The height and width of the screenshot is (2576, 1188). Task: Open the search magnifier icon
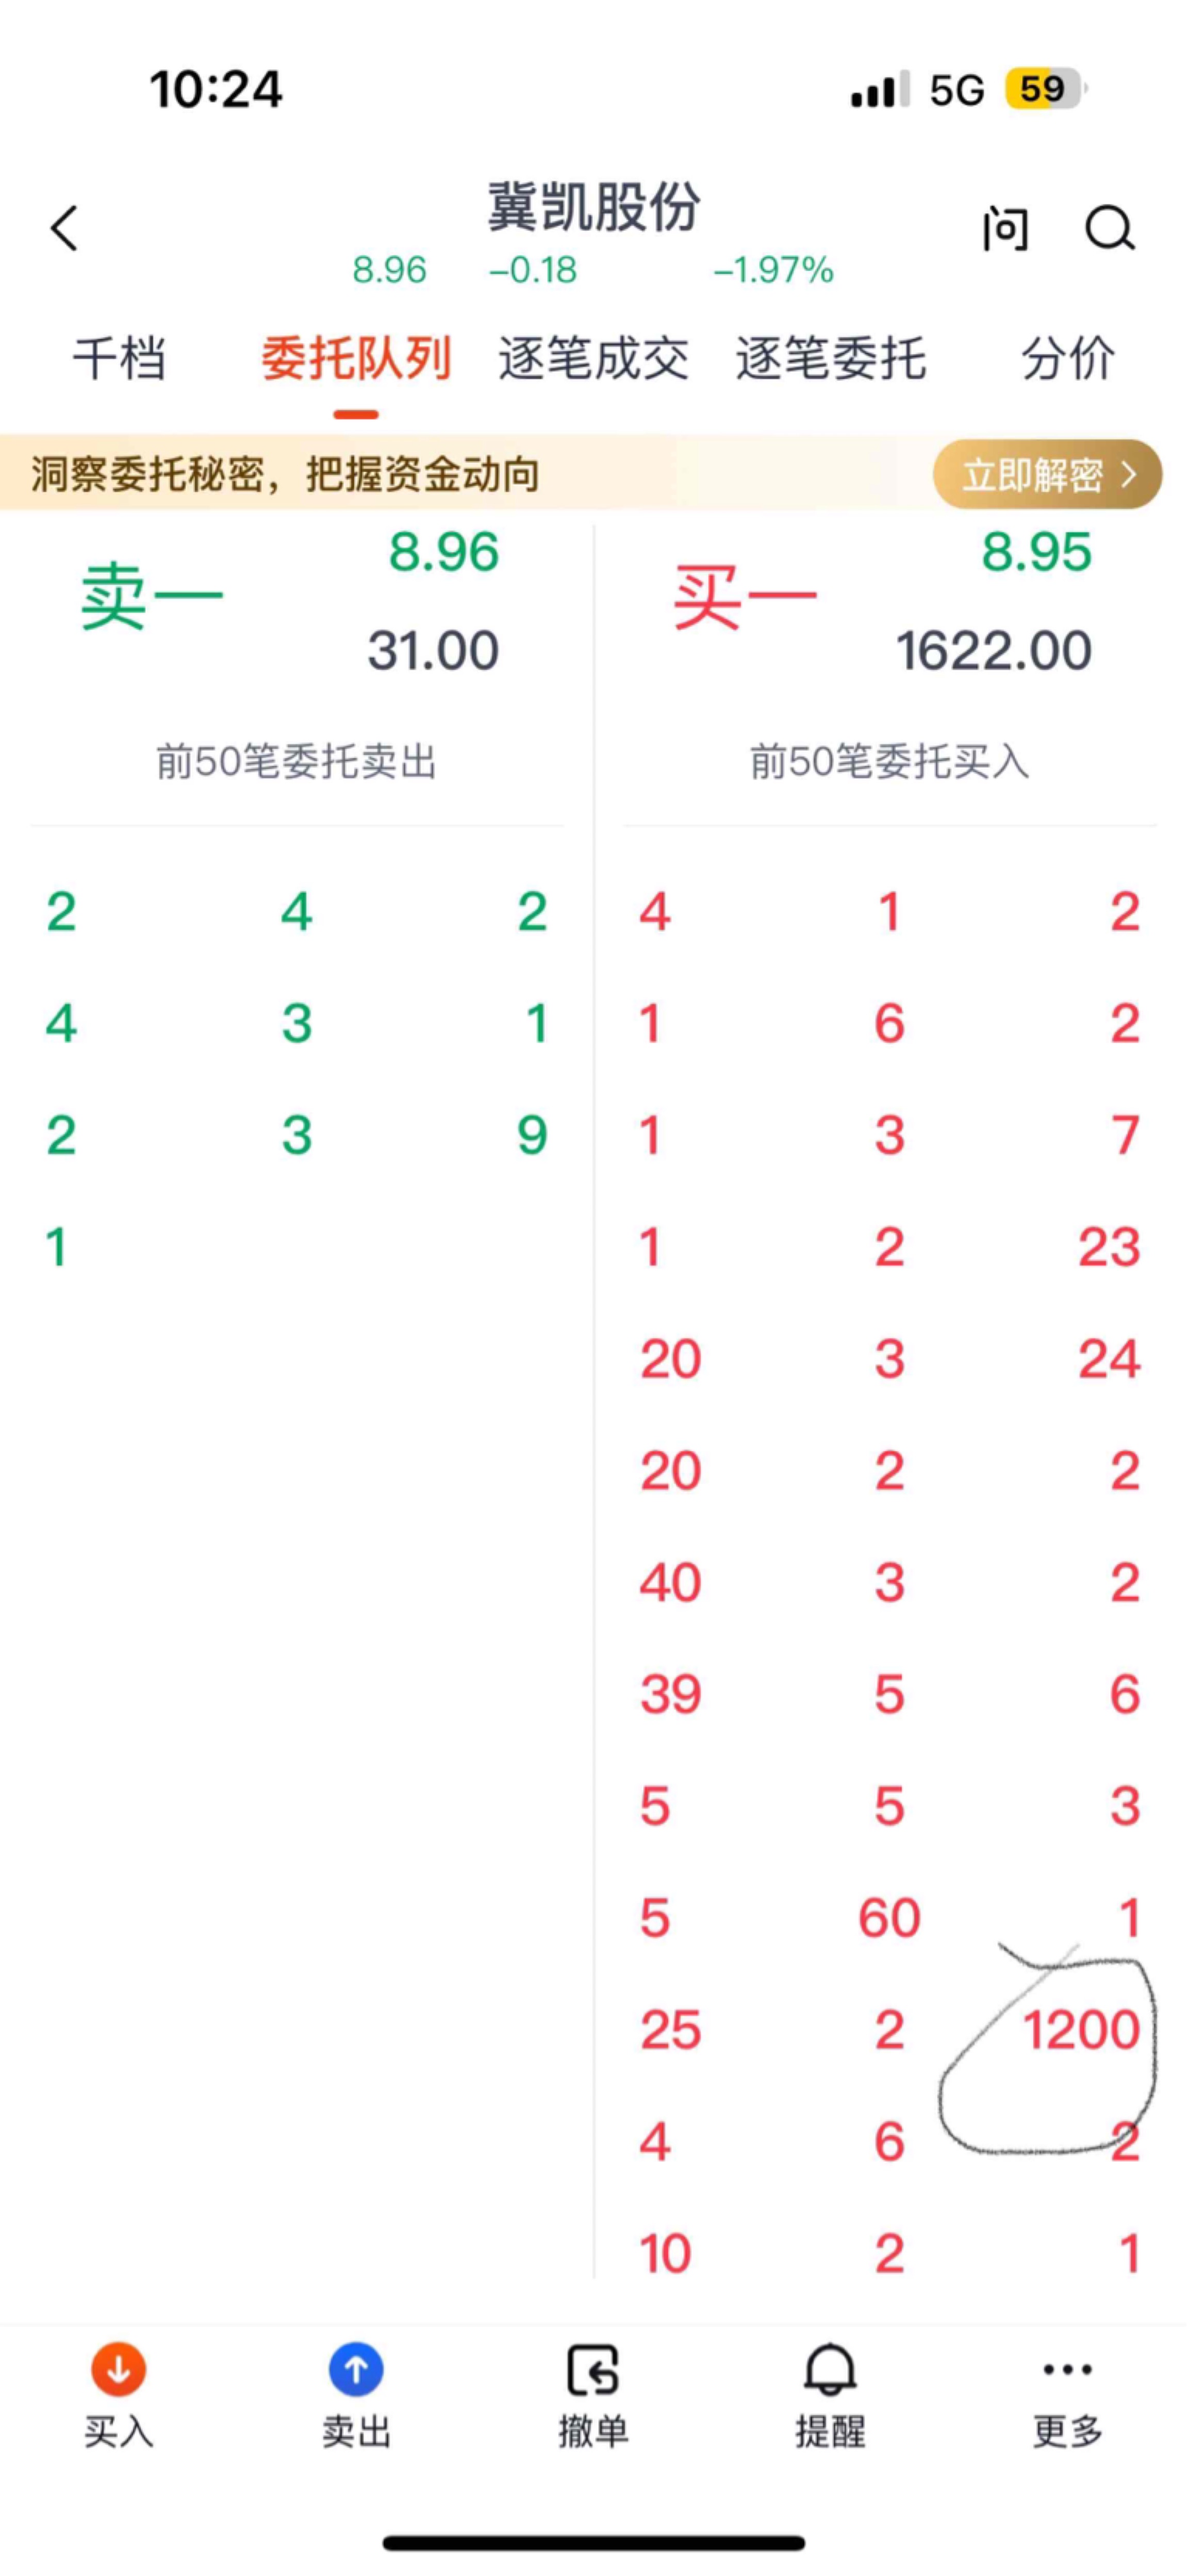click(x=1109, y=228)
